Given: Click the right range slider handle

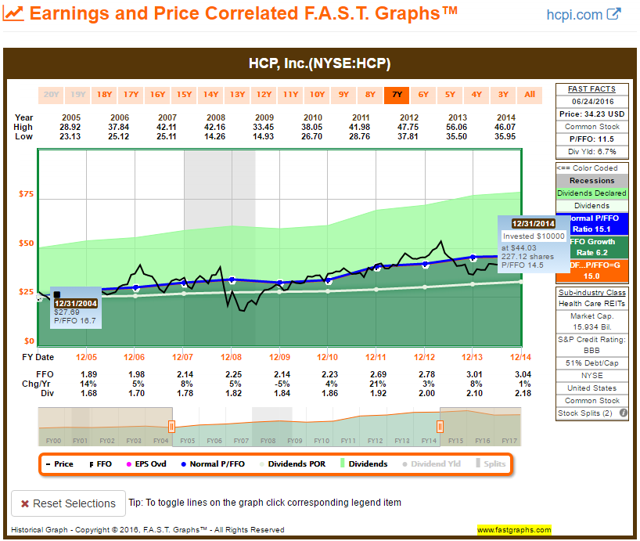Looking at the screenshot, I should coord(440,427).
